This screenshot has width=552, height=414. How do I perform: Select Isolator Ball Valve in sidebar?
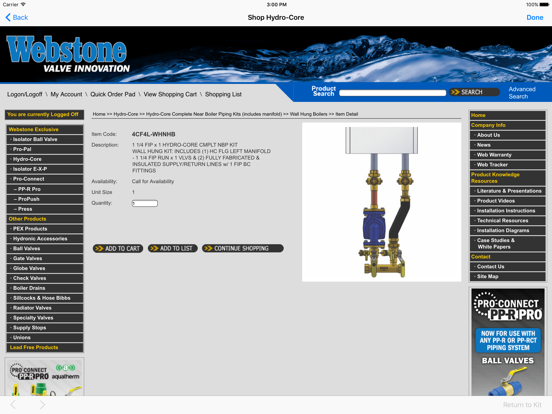pos(45,139)
